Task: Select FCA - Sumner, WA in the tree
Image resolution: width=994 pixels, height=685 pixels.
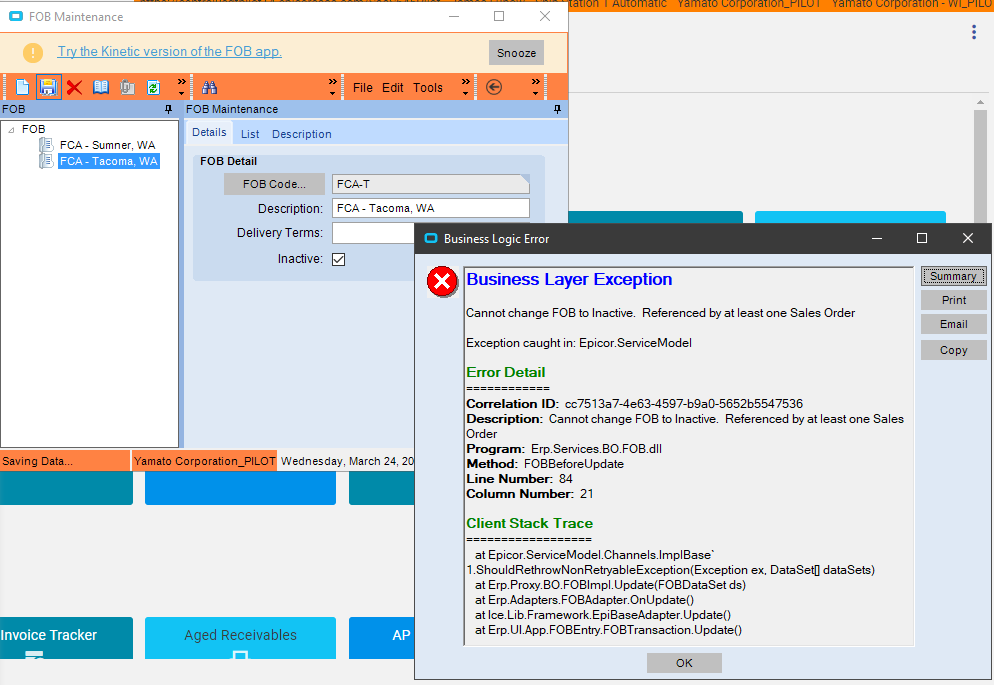Action: point(107,145)
